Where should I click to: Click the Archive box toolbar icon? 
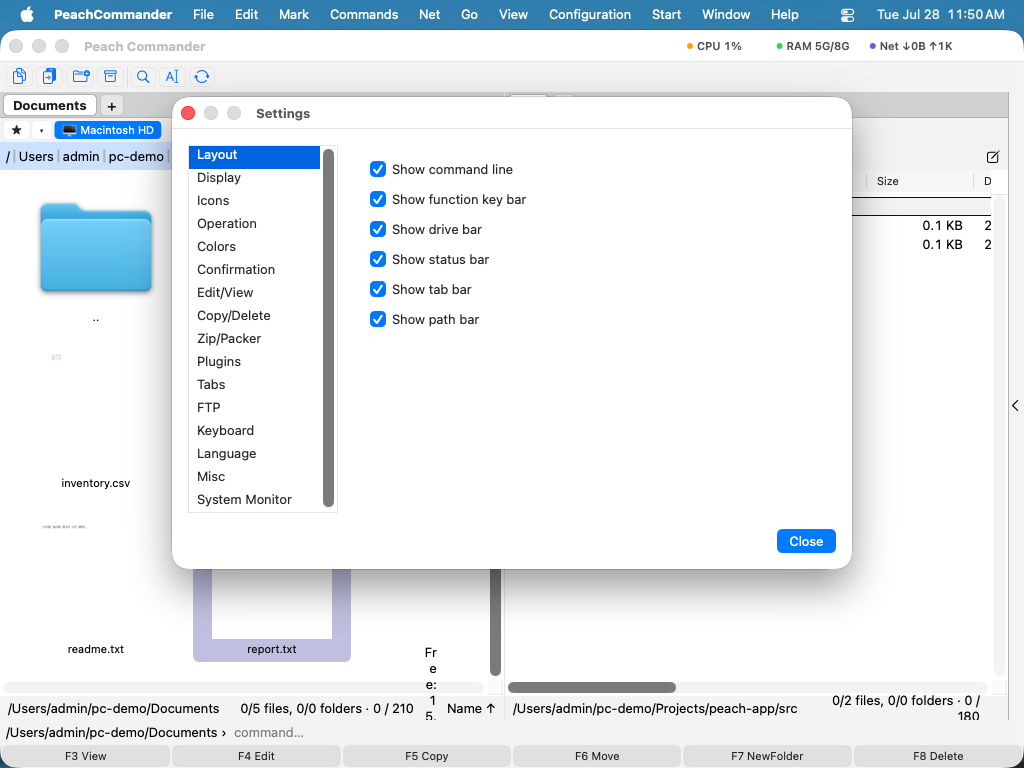(x=110, y=76)
